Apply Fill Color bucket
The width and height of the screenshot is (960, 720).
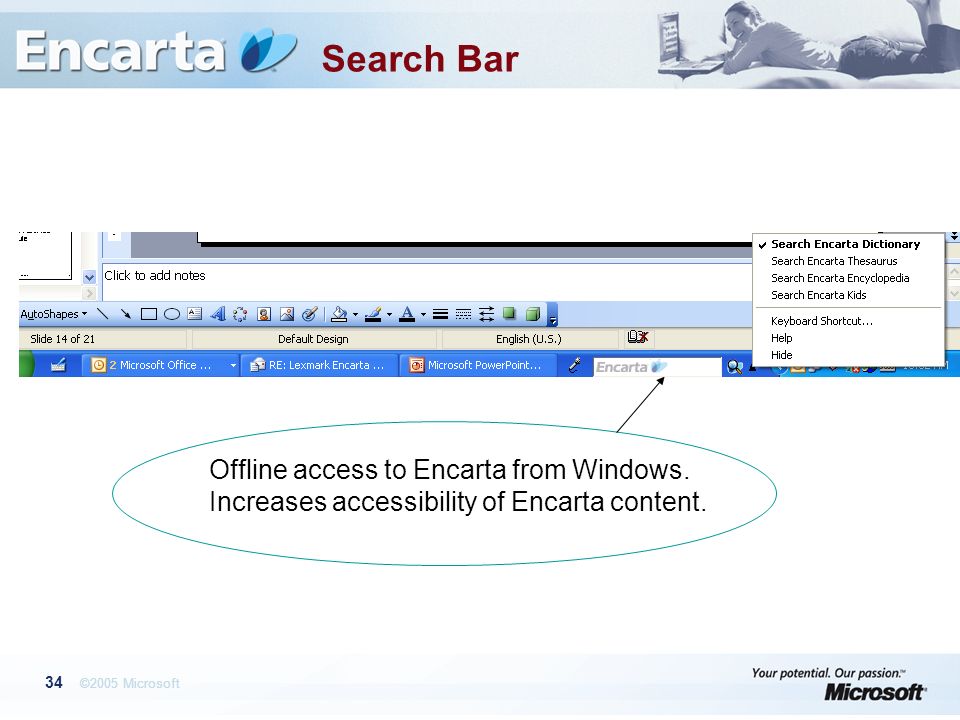click(339, 314)
